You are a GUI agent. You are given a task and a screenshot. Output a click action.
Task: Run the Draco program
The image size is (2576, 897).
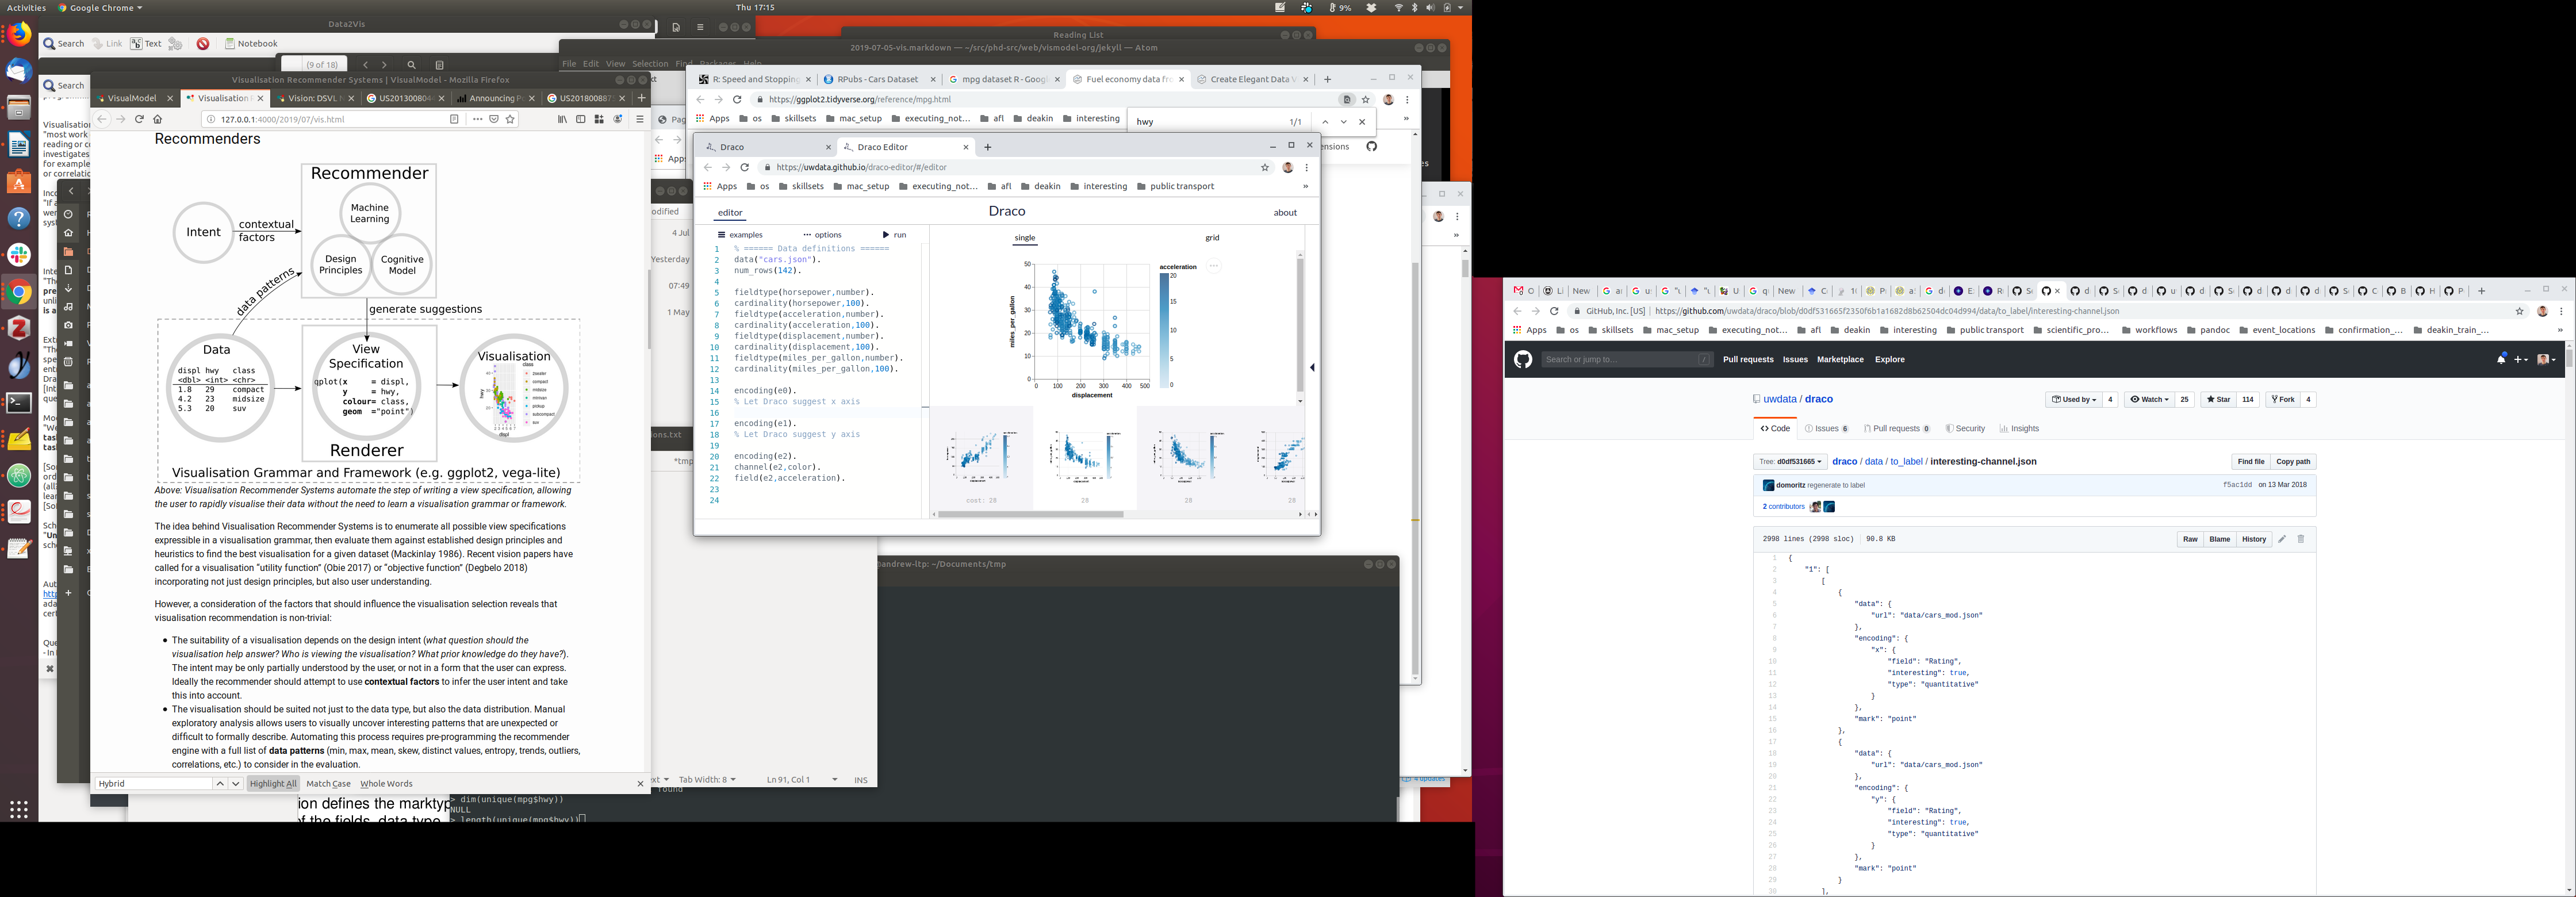tap(894, 235)
